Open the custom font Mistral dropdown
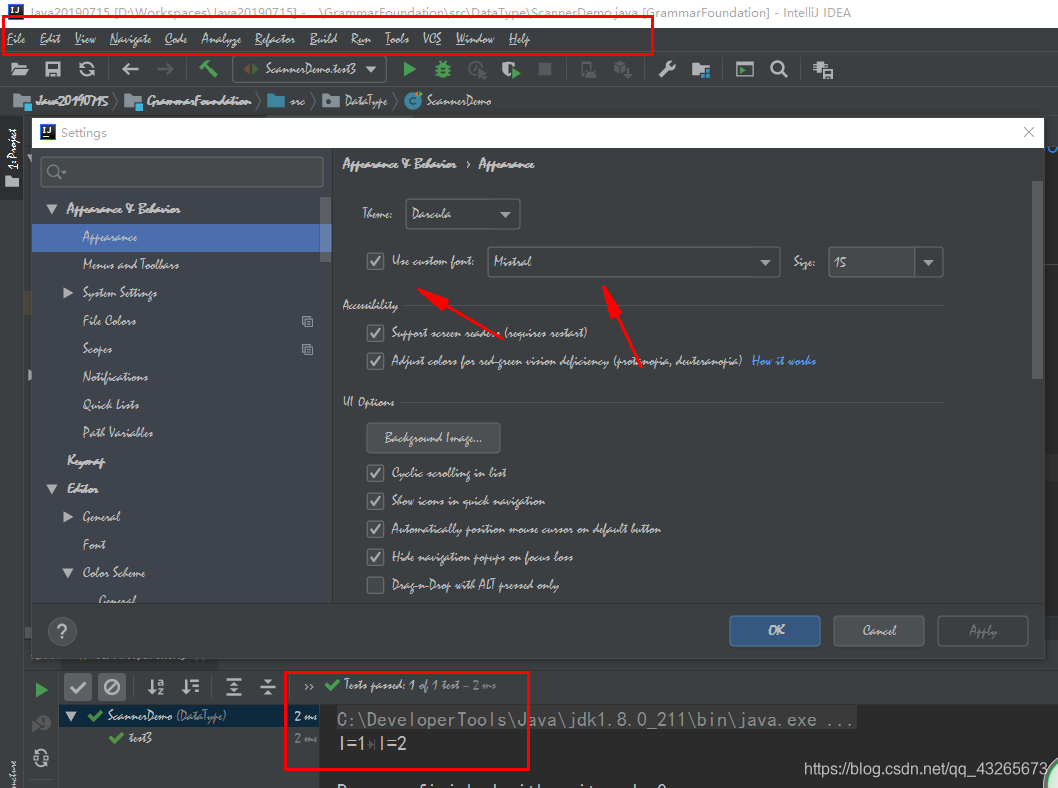This screenshot has width=1058, height=788. coord(634,262)
